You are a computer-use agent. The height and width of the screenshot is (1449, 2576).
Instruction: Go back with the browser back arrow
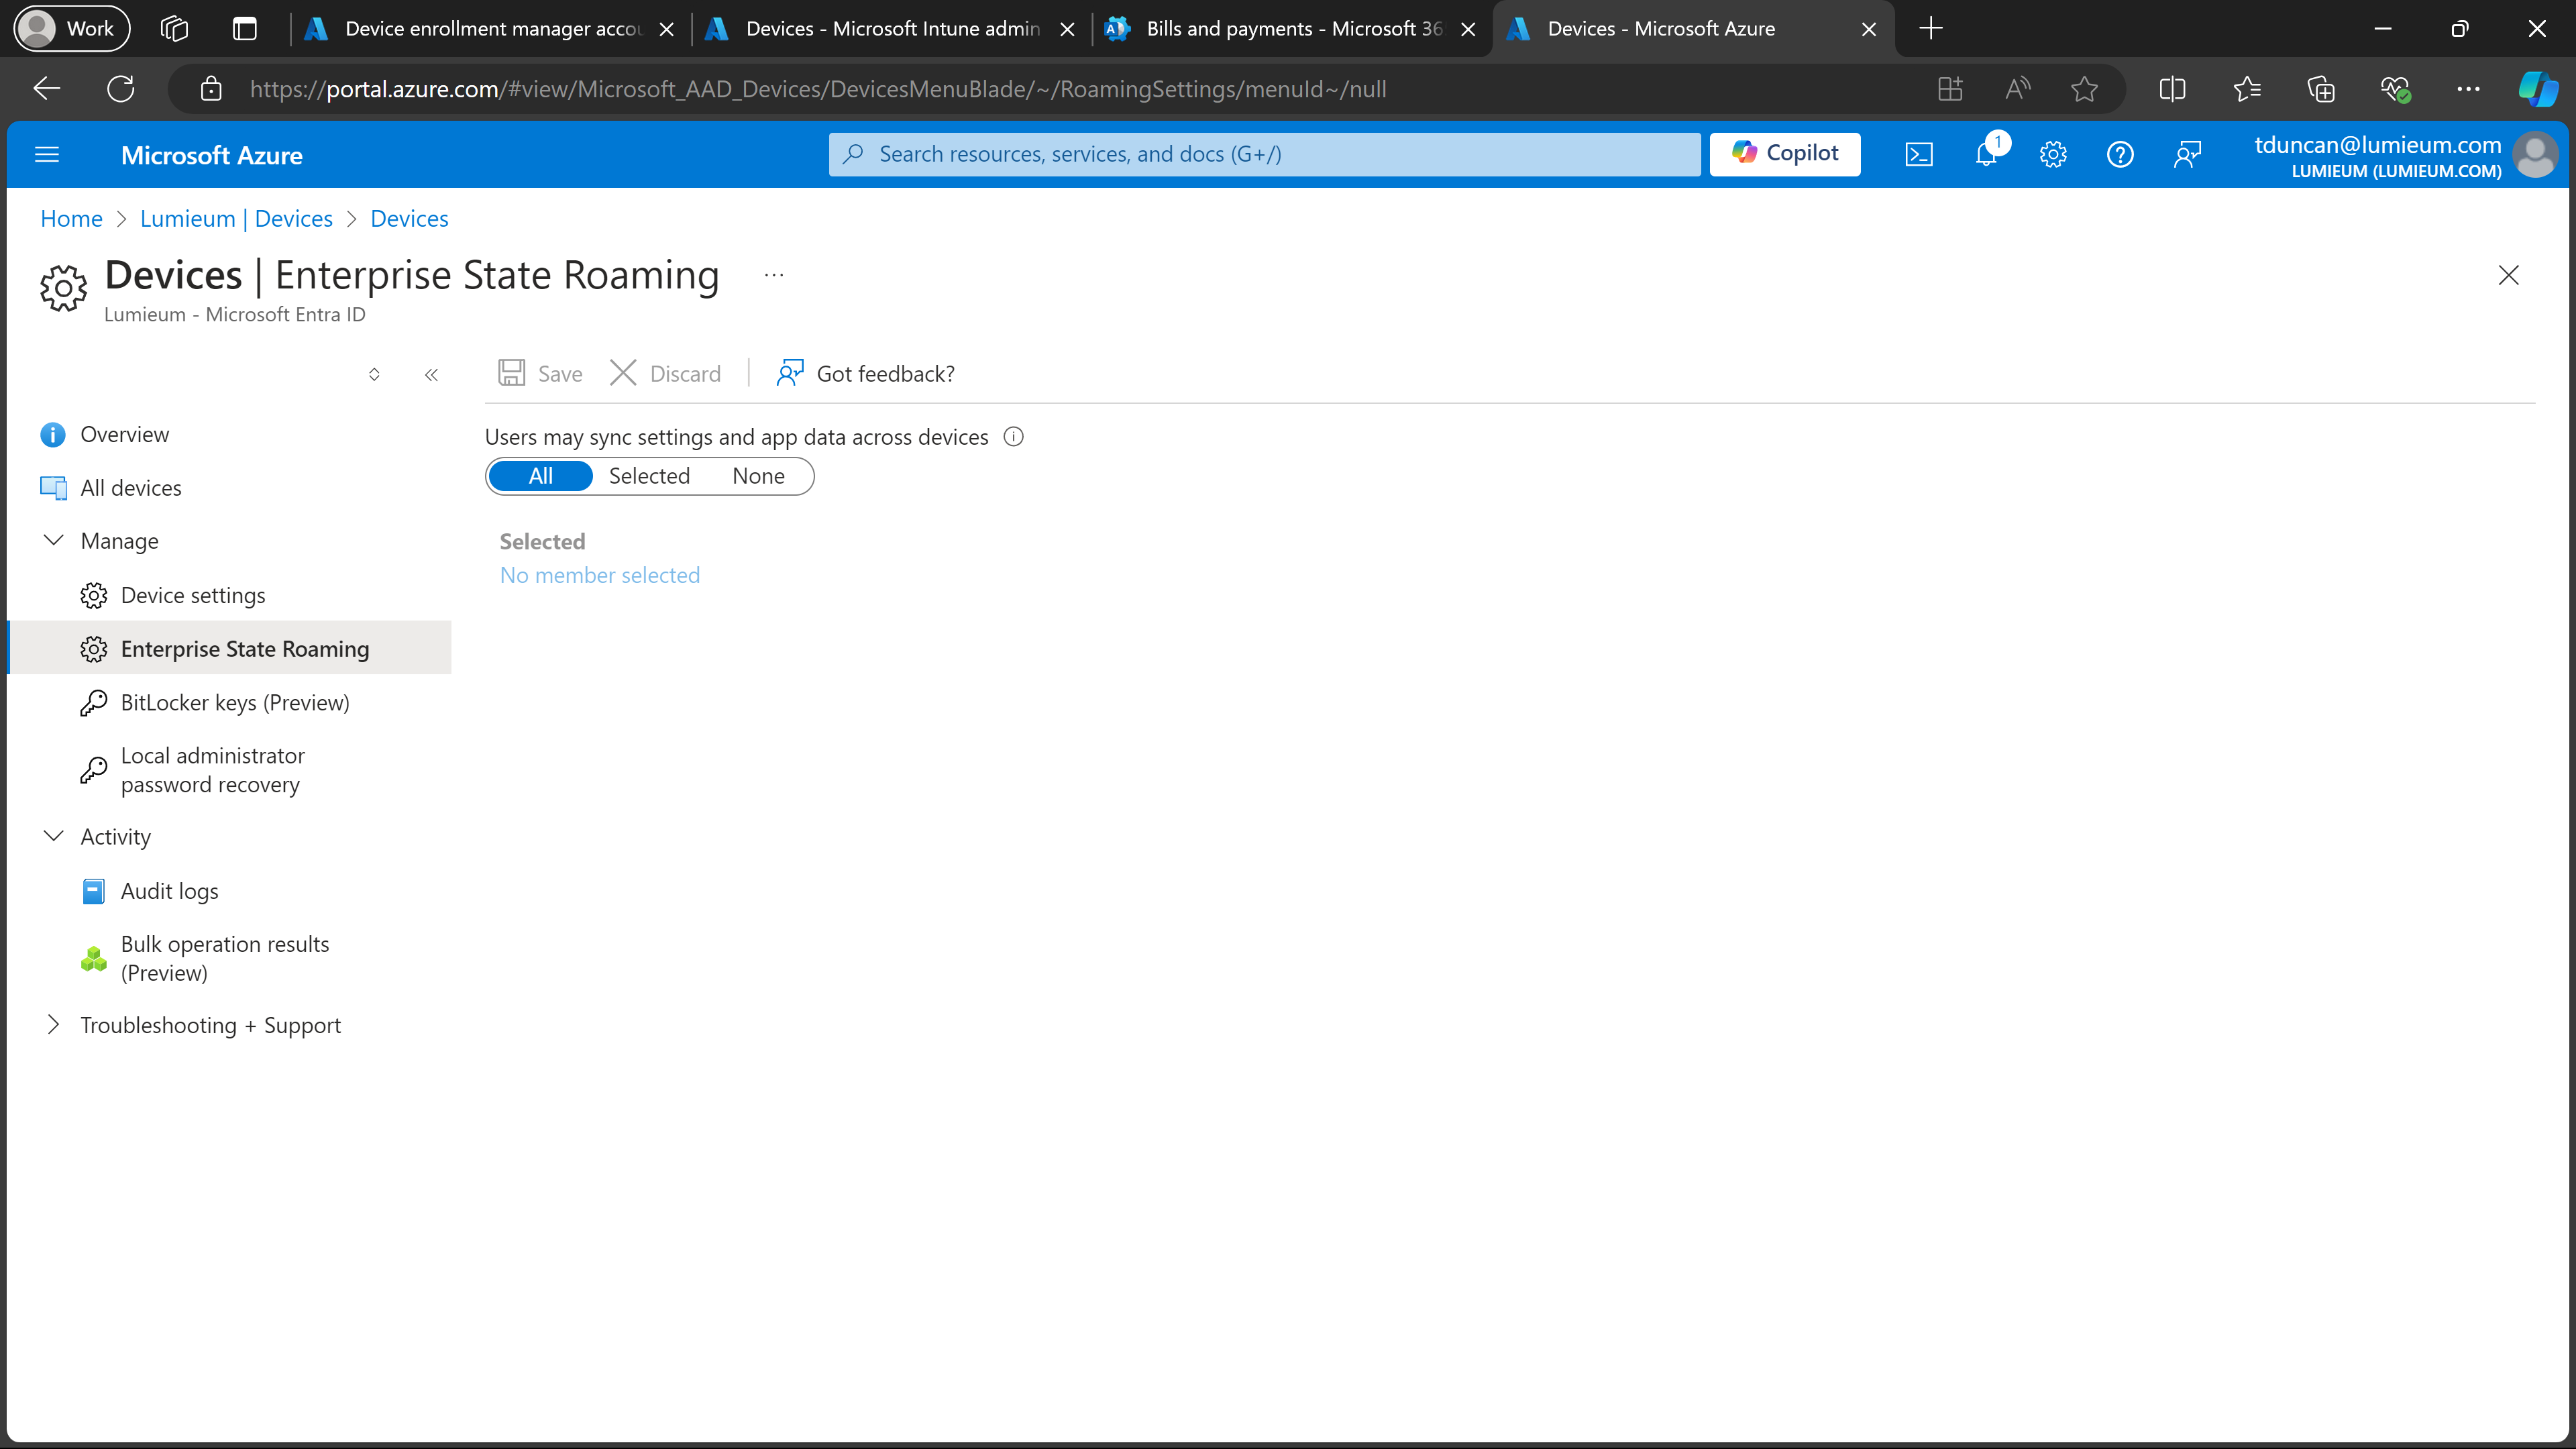click(47, 89)
